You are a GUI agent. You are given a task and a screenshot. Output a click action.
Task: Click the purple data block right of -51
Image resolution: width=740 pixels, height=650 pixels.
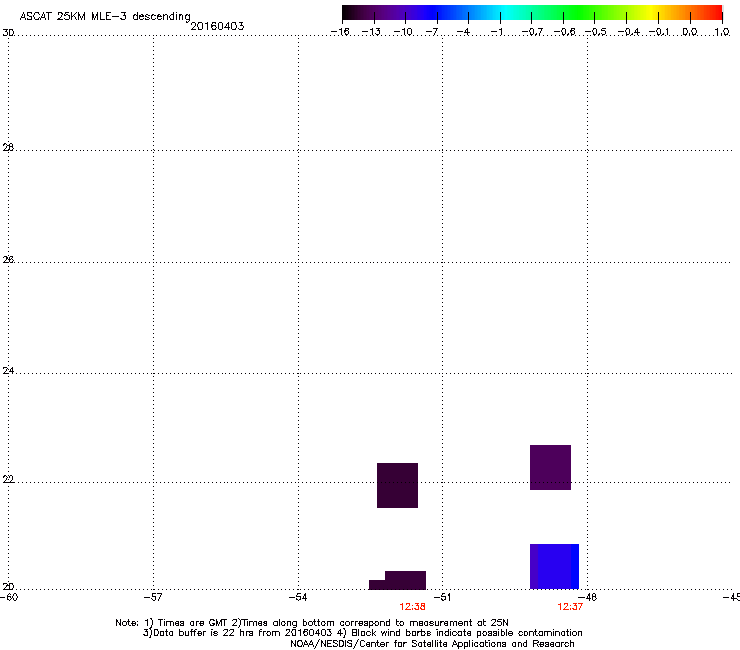pyautogui.click(x=550, y=467)
